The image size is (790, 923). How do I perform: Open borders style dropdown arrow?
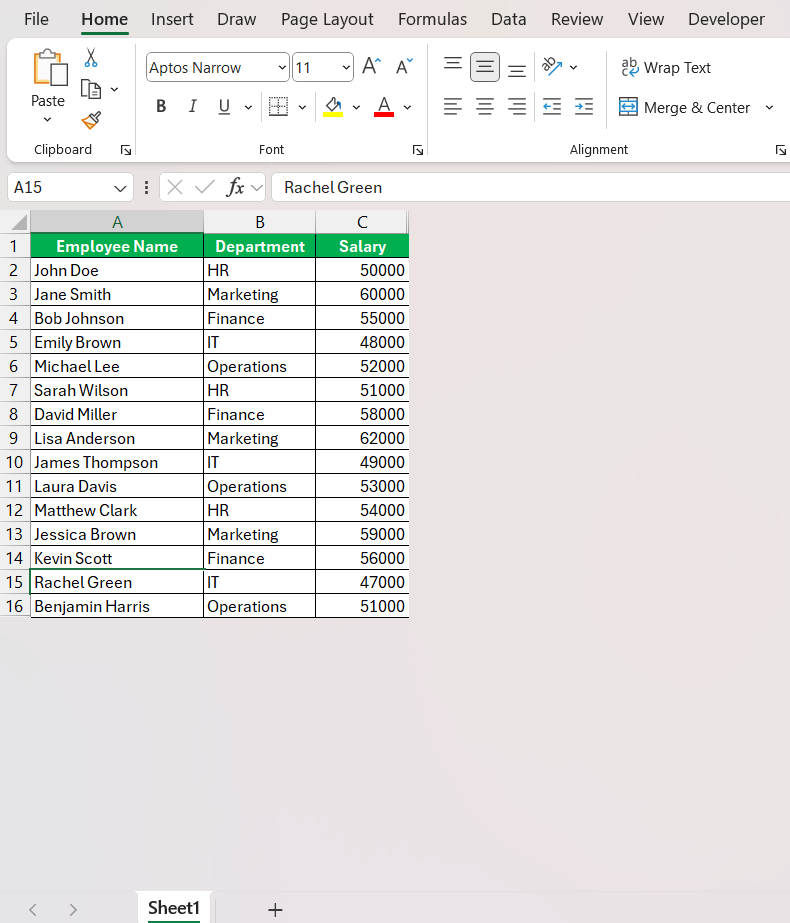303,107
